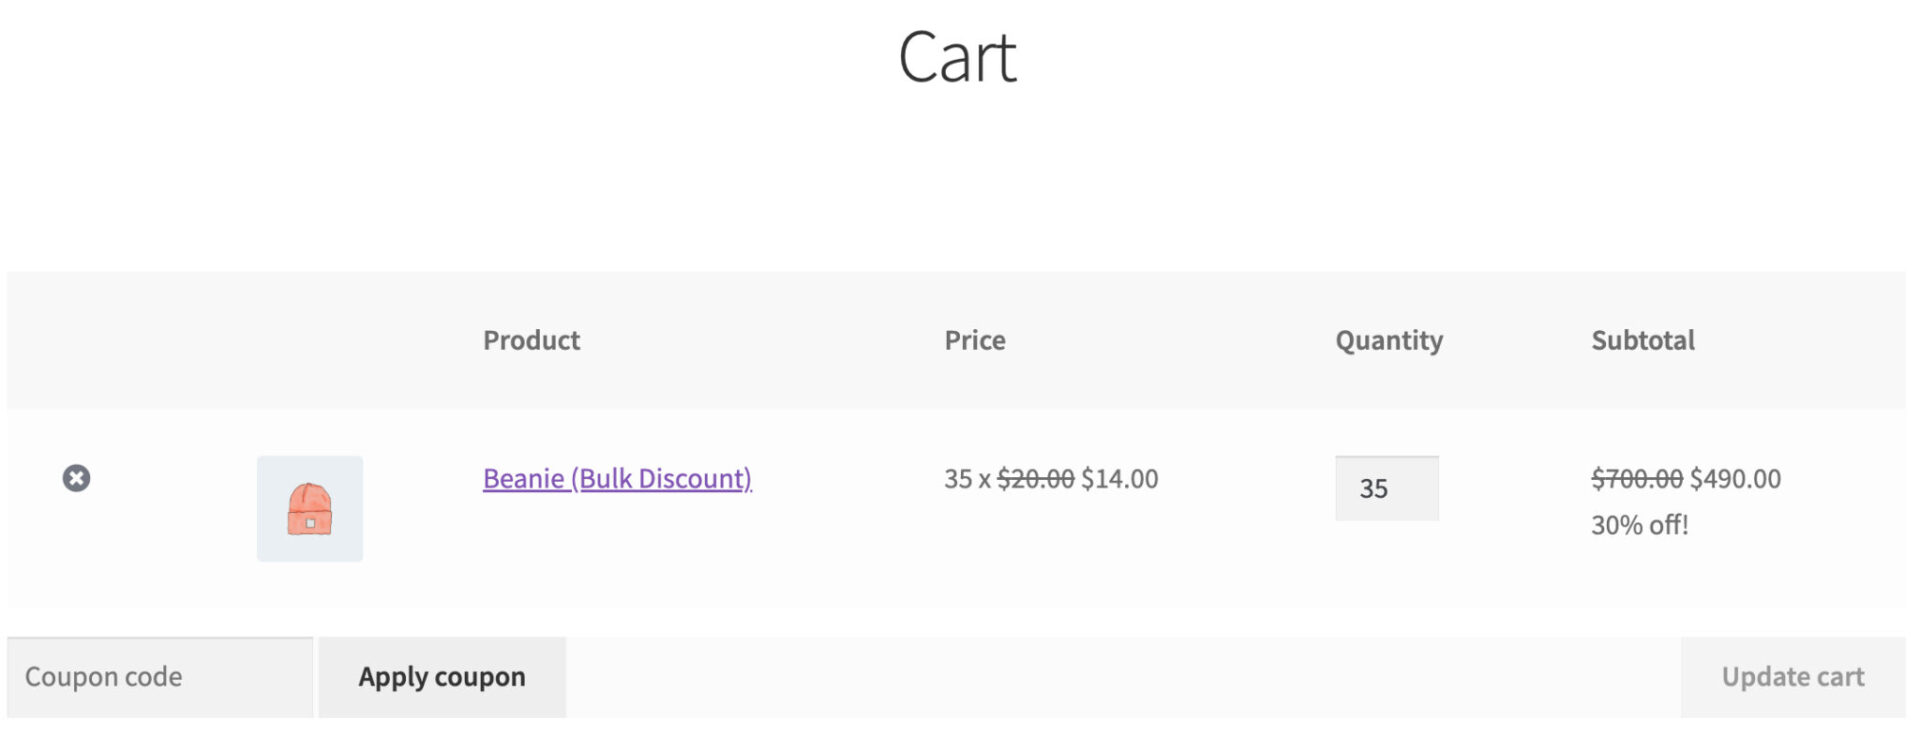The width and height of the screenshot is (1920, 735).
Task: Click the Quantity column header
Action: pos(1388,340)
